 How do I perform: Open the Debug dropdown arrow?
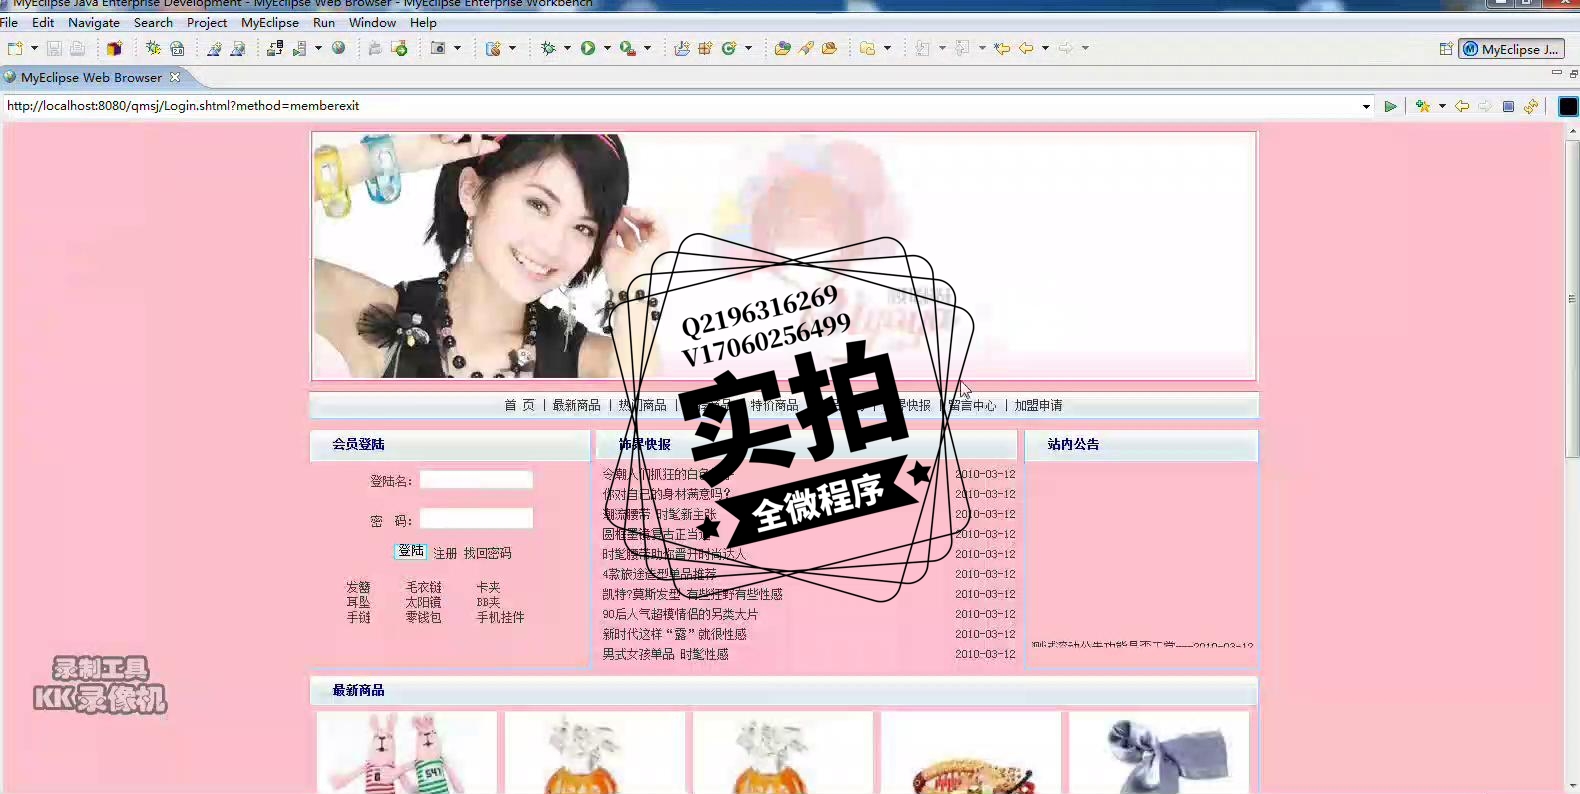tap(567, 48)
